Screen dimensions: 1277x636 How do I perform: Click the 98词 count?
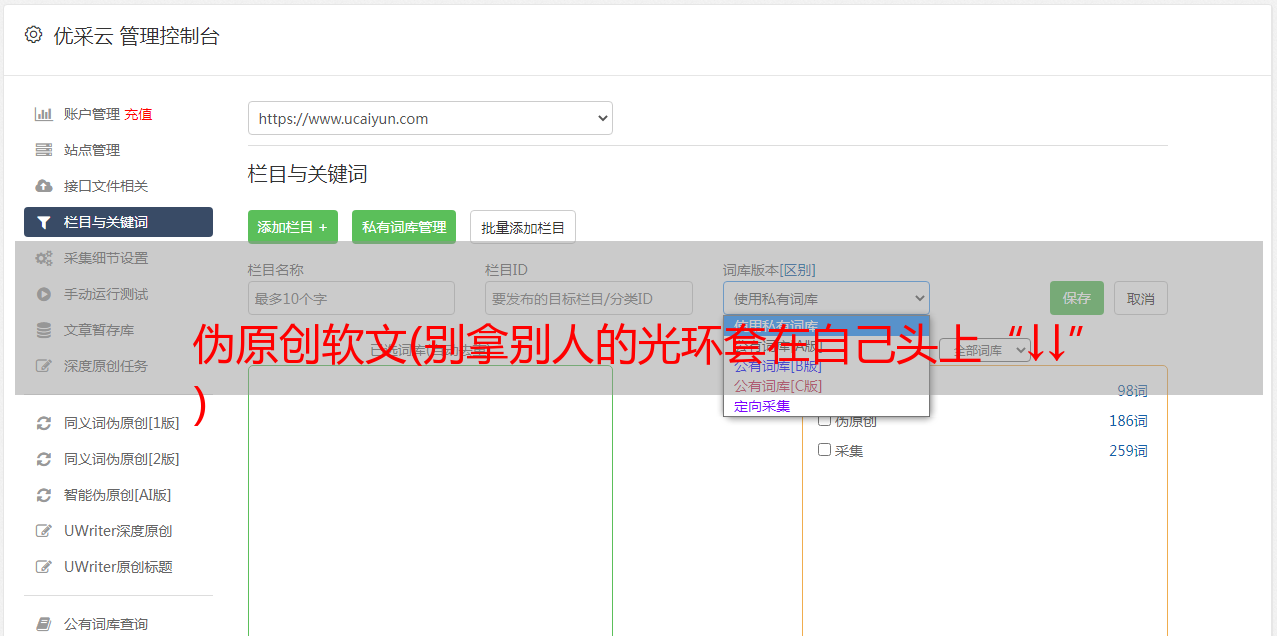[x=1132, y=391]
